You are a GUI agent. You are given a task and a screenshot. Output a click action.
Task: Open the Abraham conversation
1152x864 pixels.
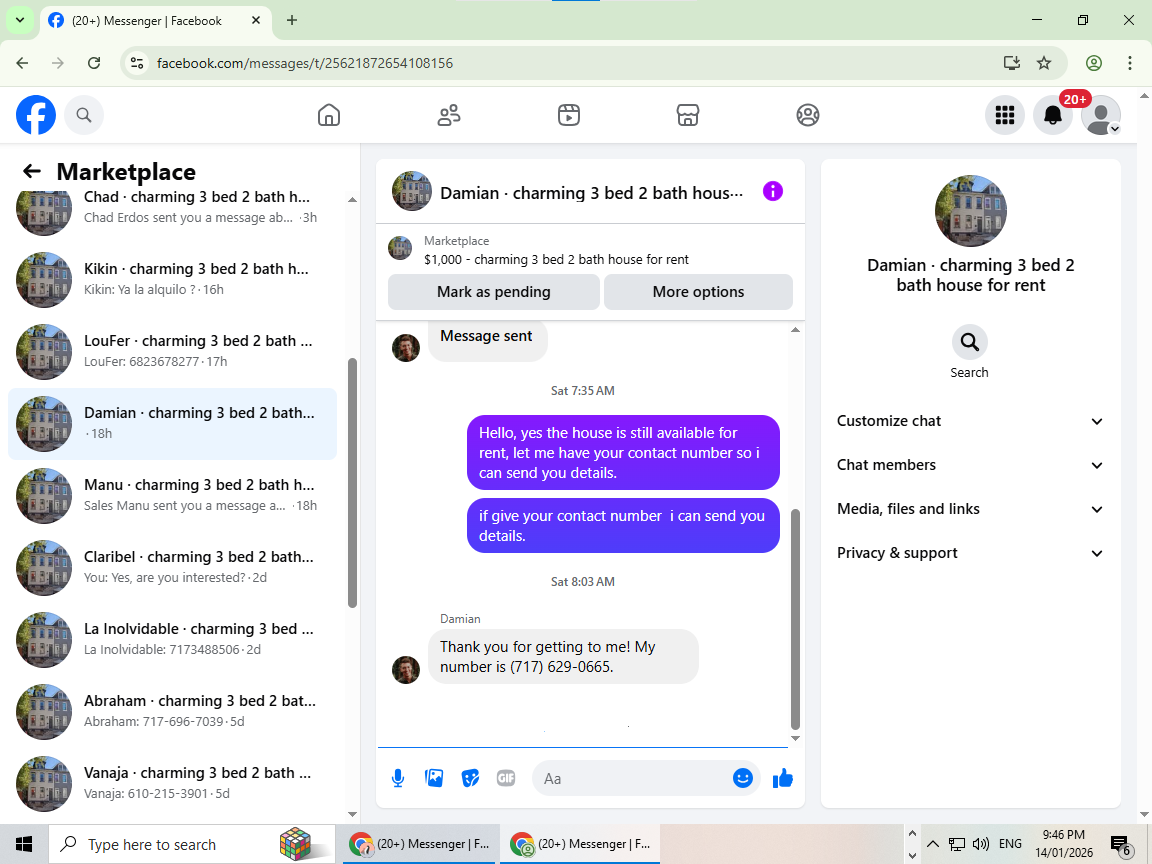(172, 712)
